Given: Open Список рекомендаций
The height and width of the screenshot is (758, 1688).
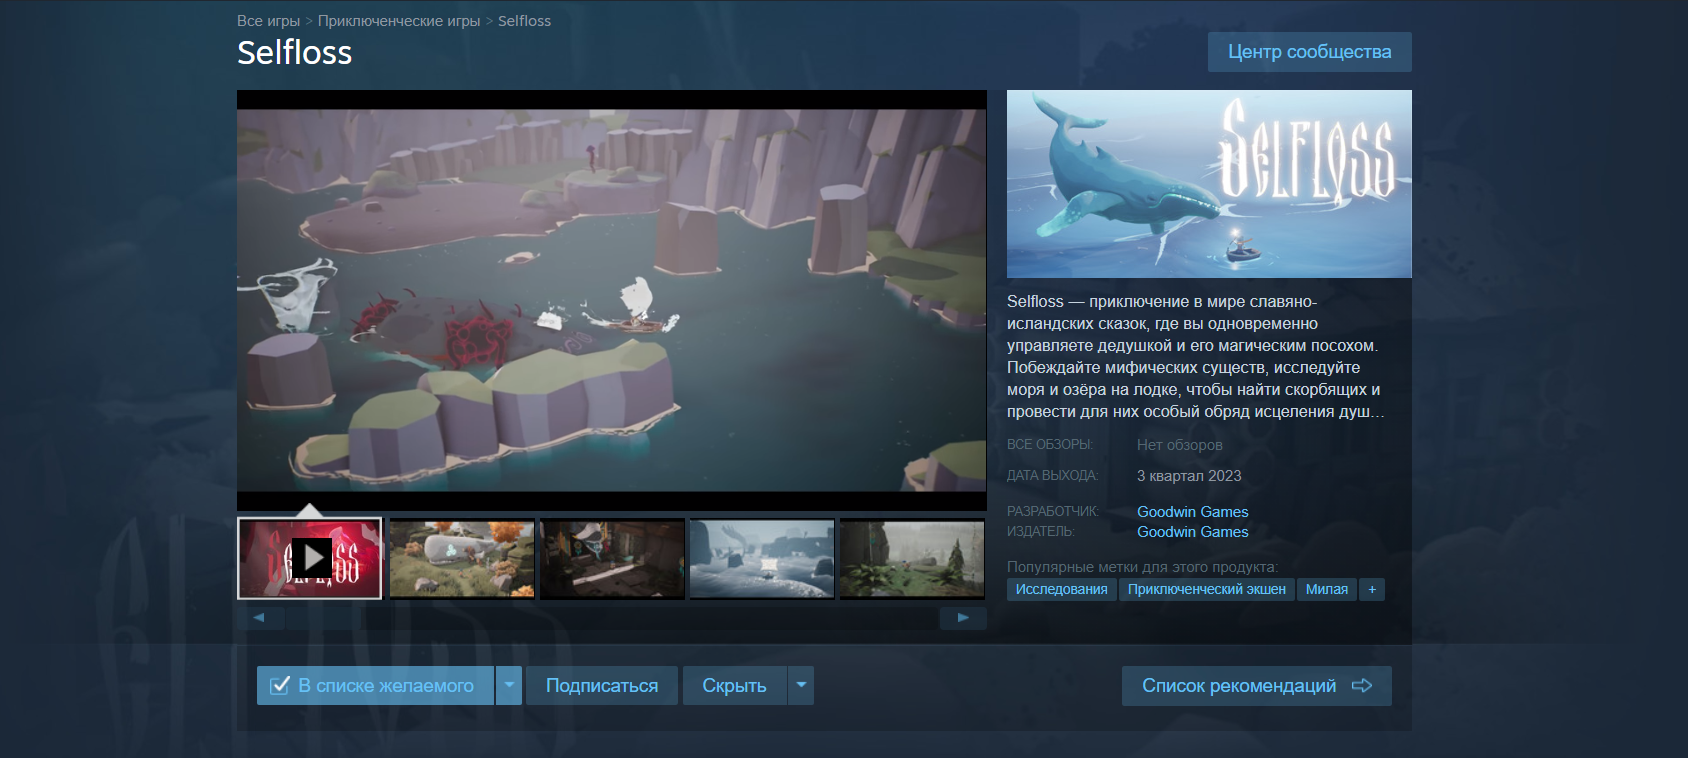Looking at the screenshot, I should 1257,686.
